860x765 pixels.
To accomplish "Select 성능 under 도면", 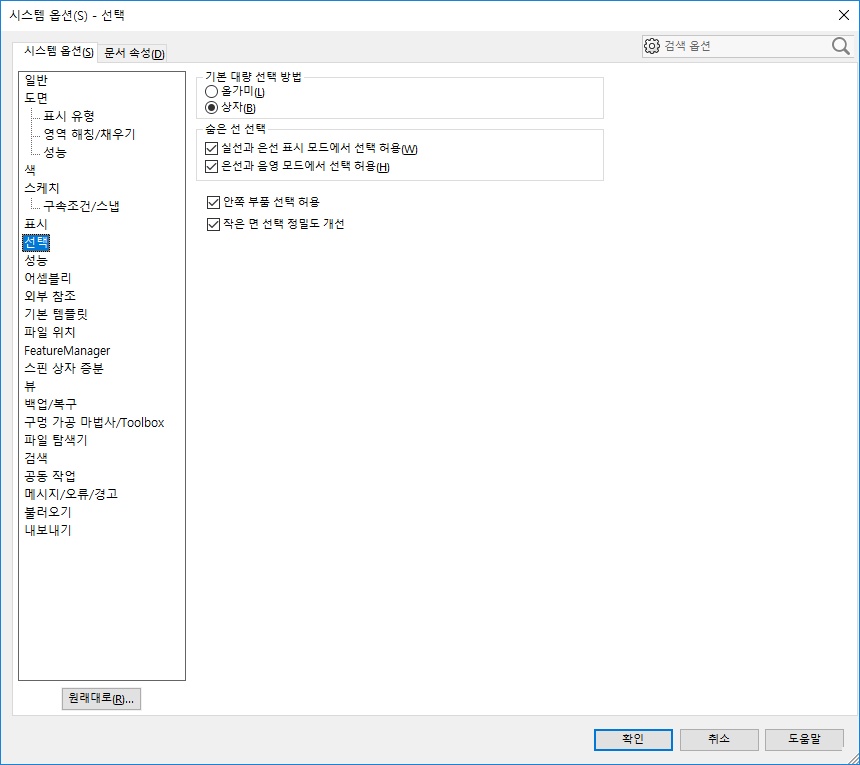I will click(55, 152).
